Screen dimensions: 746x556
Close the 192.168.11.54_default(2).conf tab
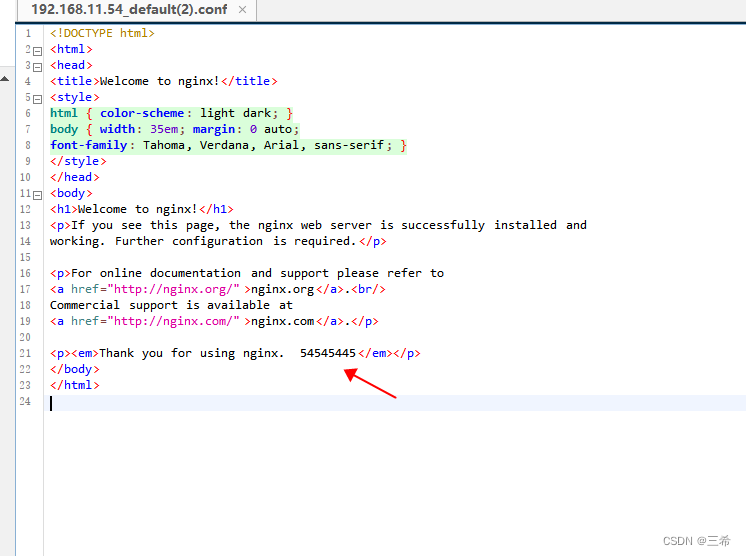(x=243, y=10)
